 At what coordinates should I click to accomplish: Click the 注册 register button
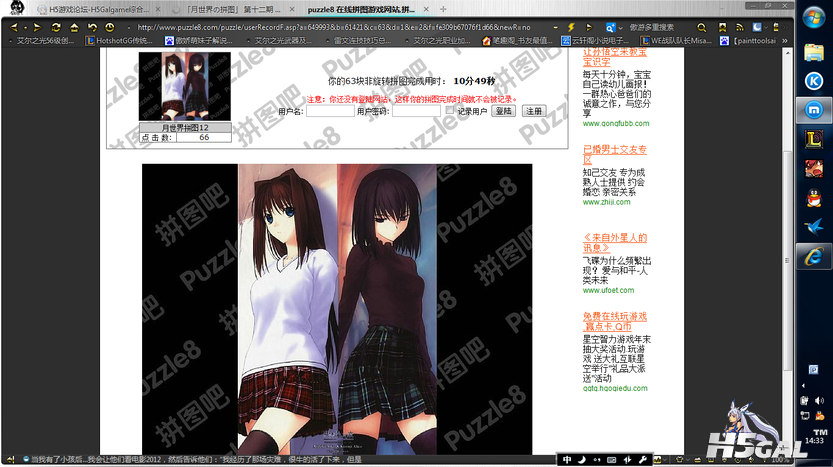[534, 111]
